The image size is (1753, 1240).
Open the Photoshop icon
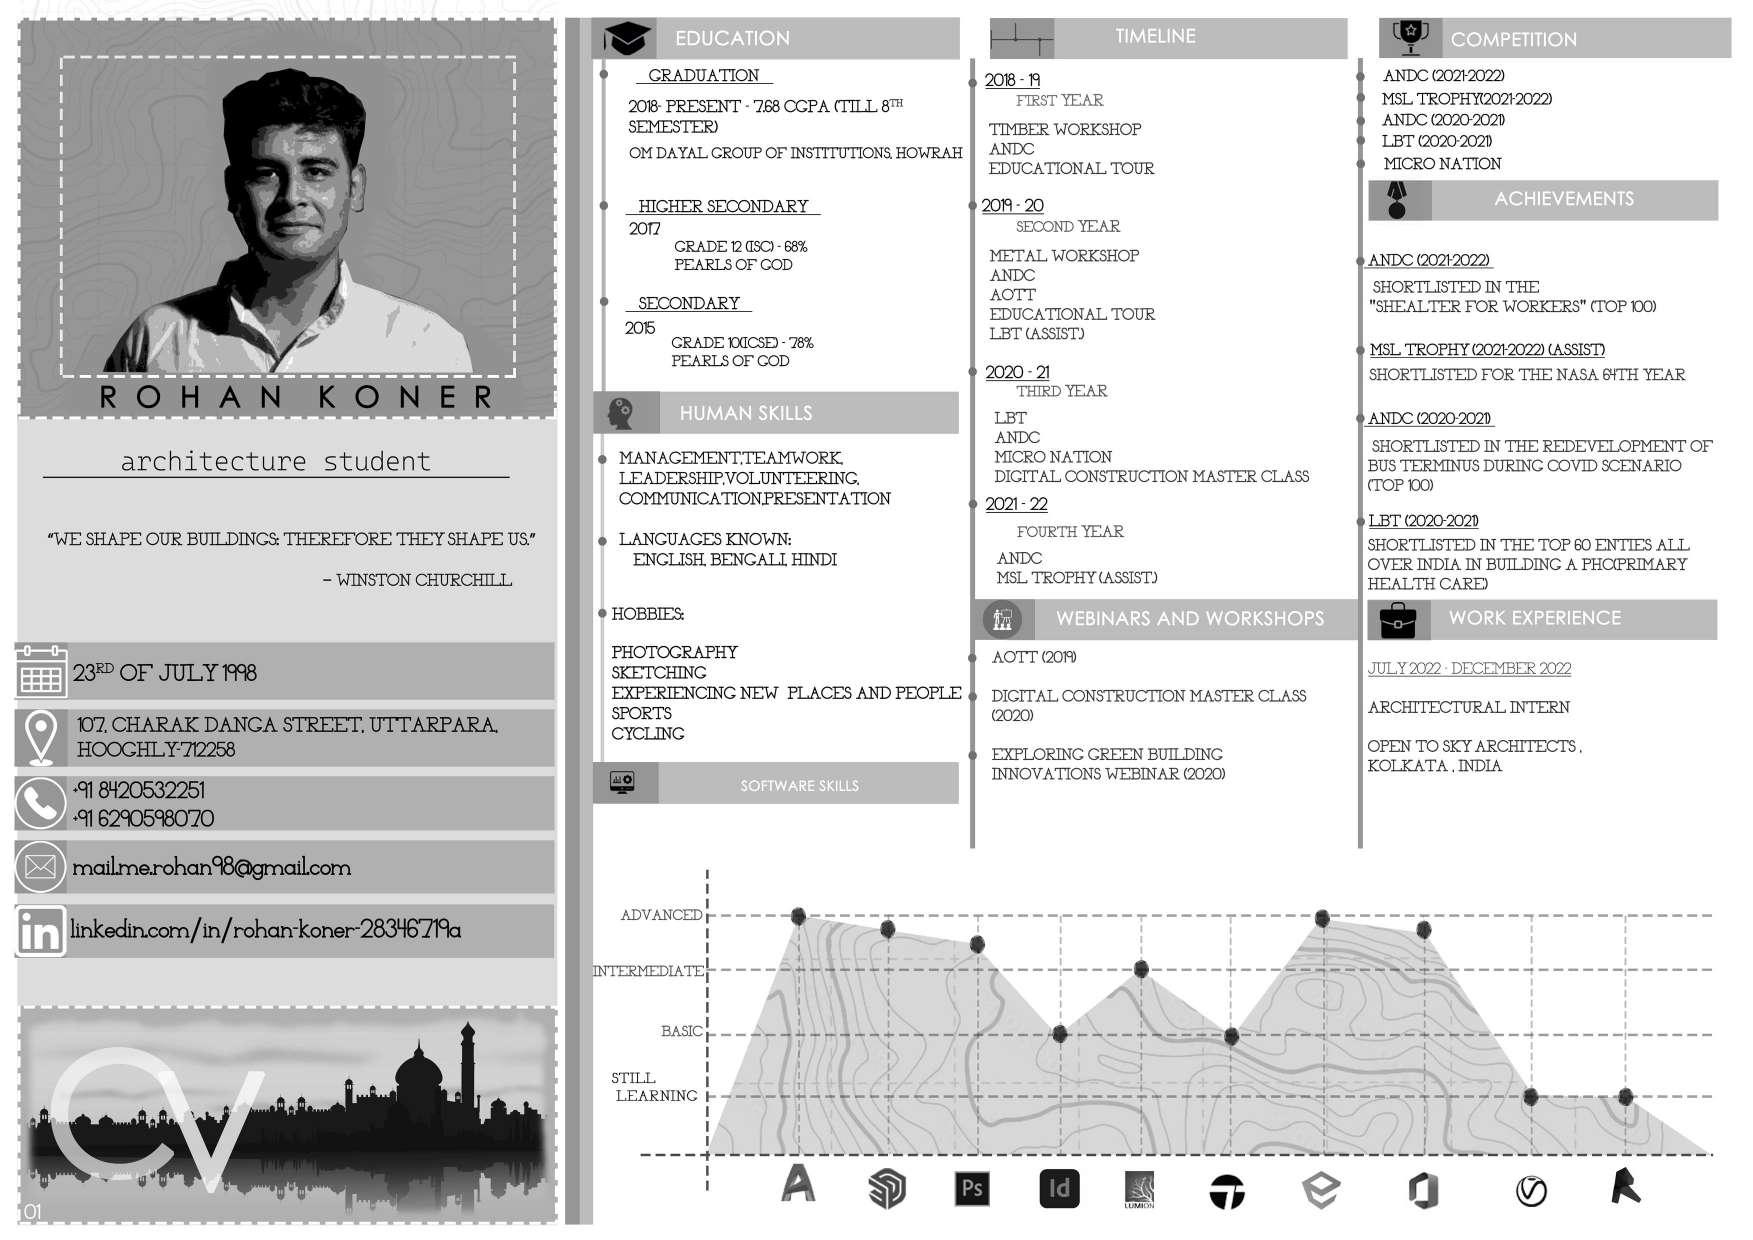click(x=971, y=1190)
